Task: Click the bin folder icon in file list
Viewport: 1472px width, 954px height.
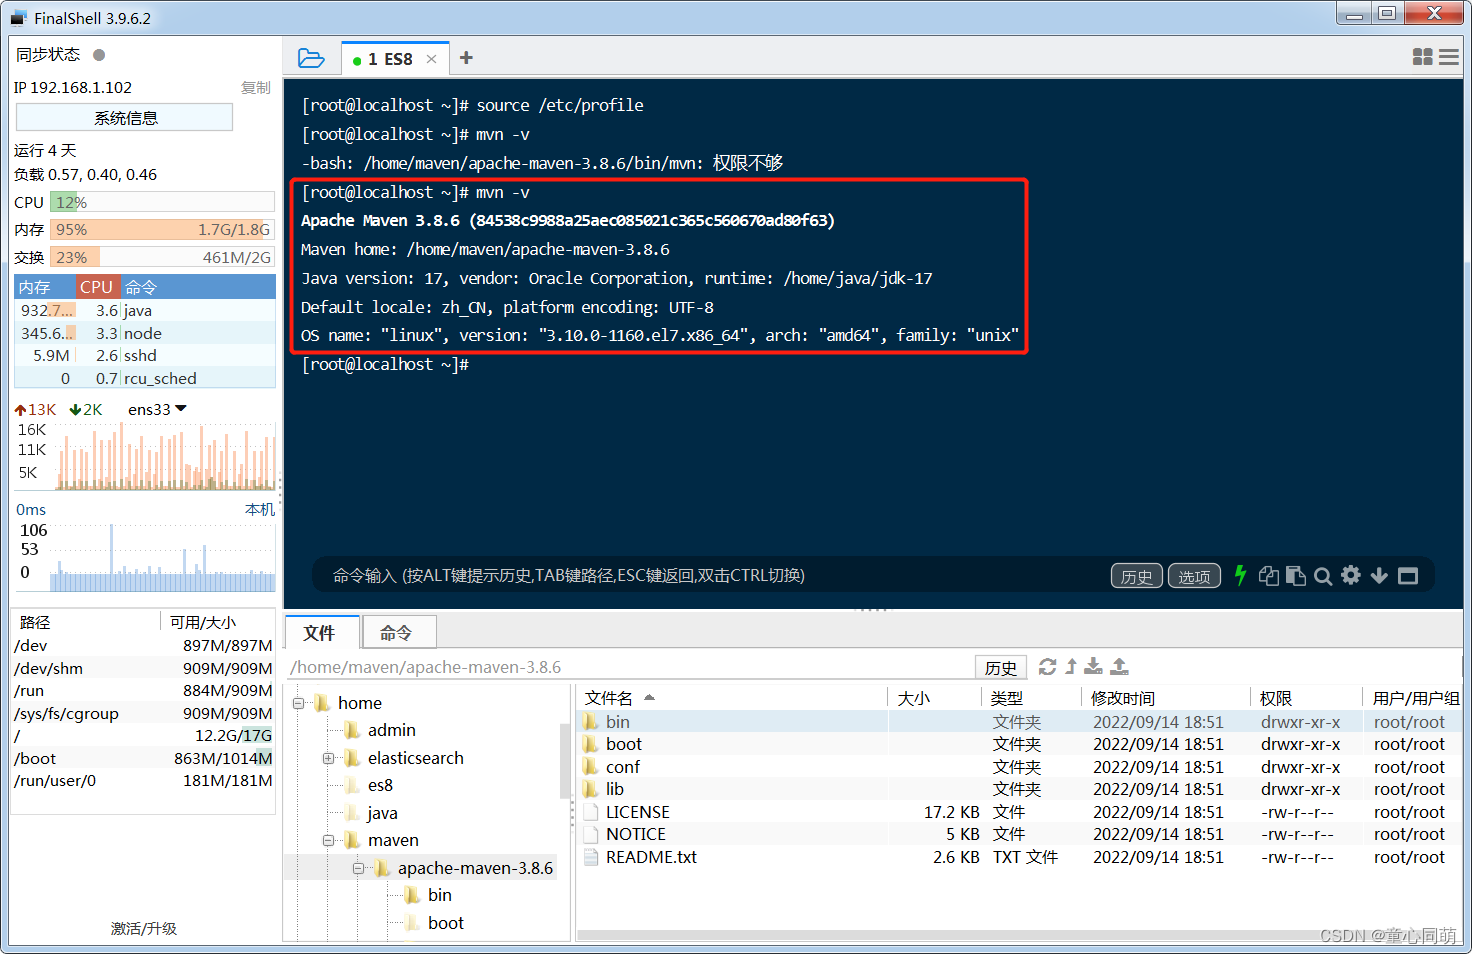Action: tap(591, 721)
